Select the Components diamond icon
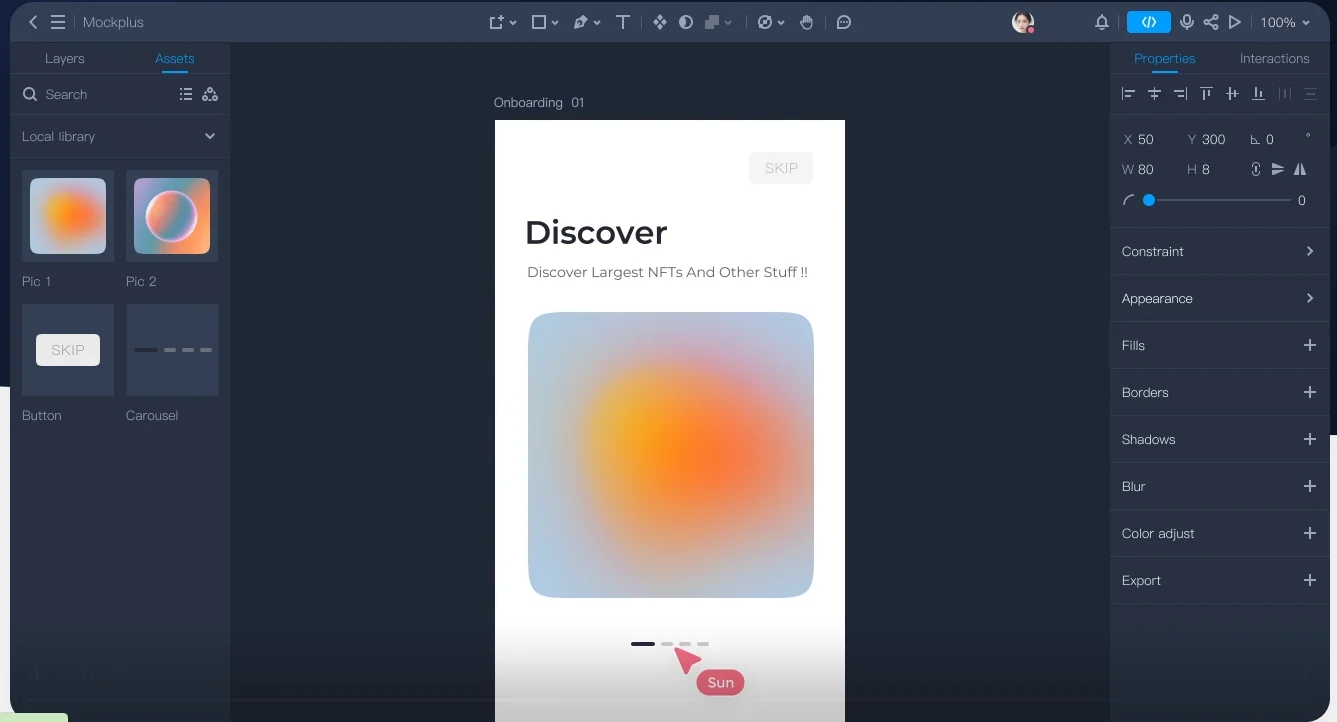 click(x=659, y=21)
